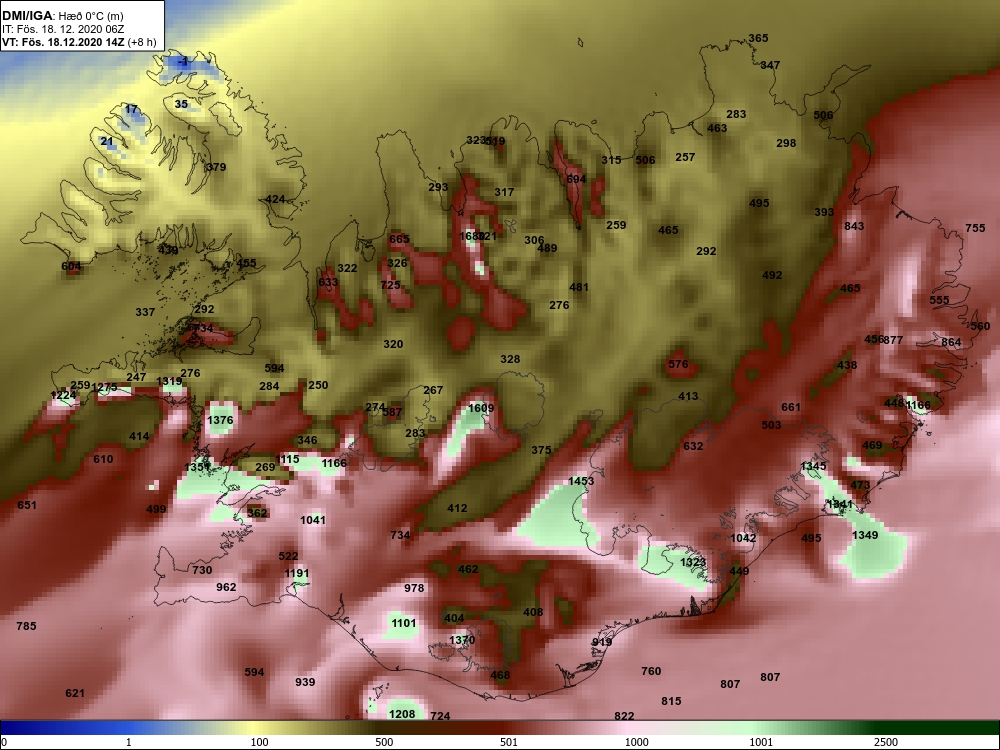Click the map value '730'

[202, 570]
